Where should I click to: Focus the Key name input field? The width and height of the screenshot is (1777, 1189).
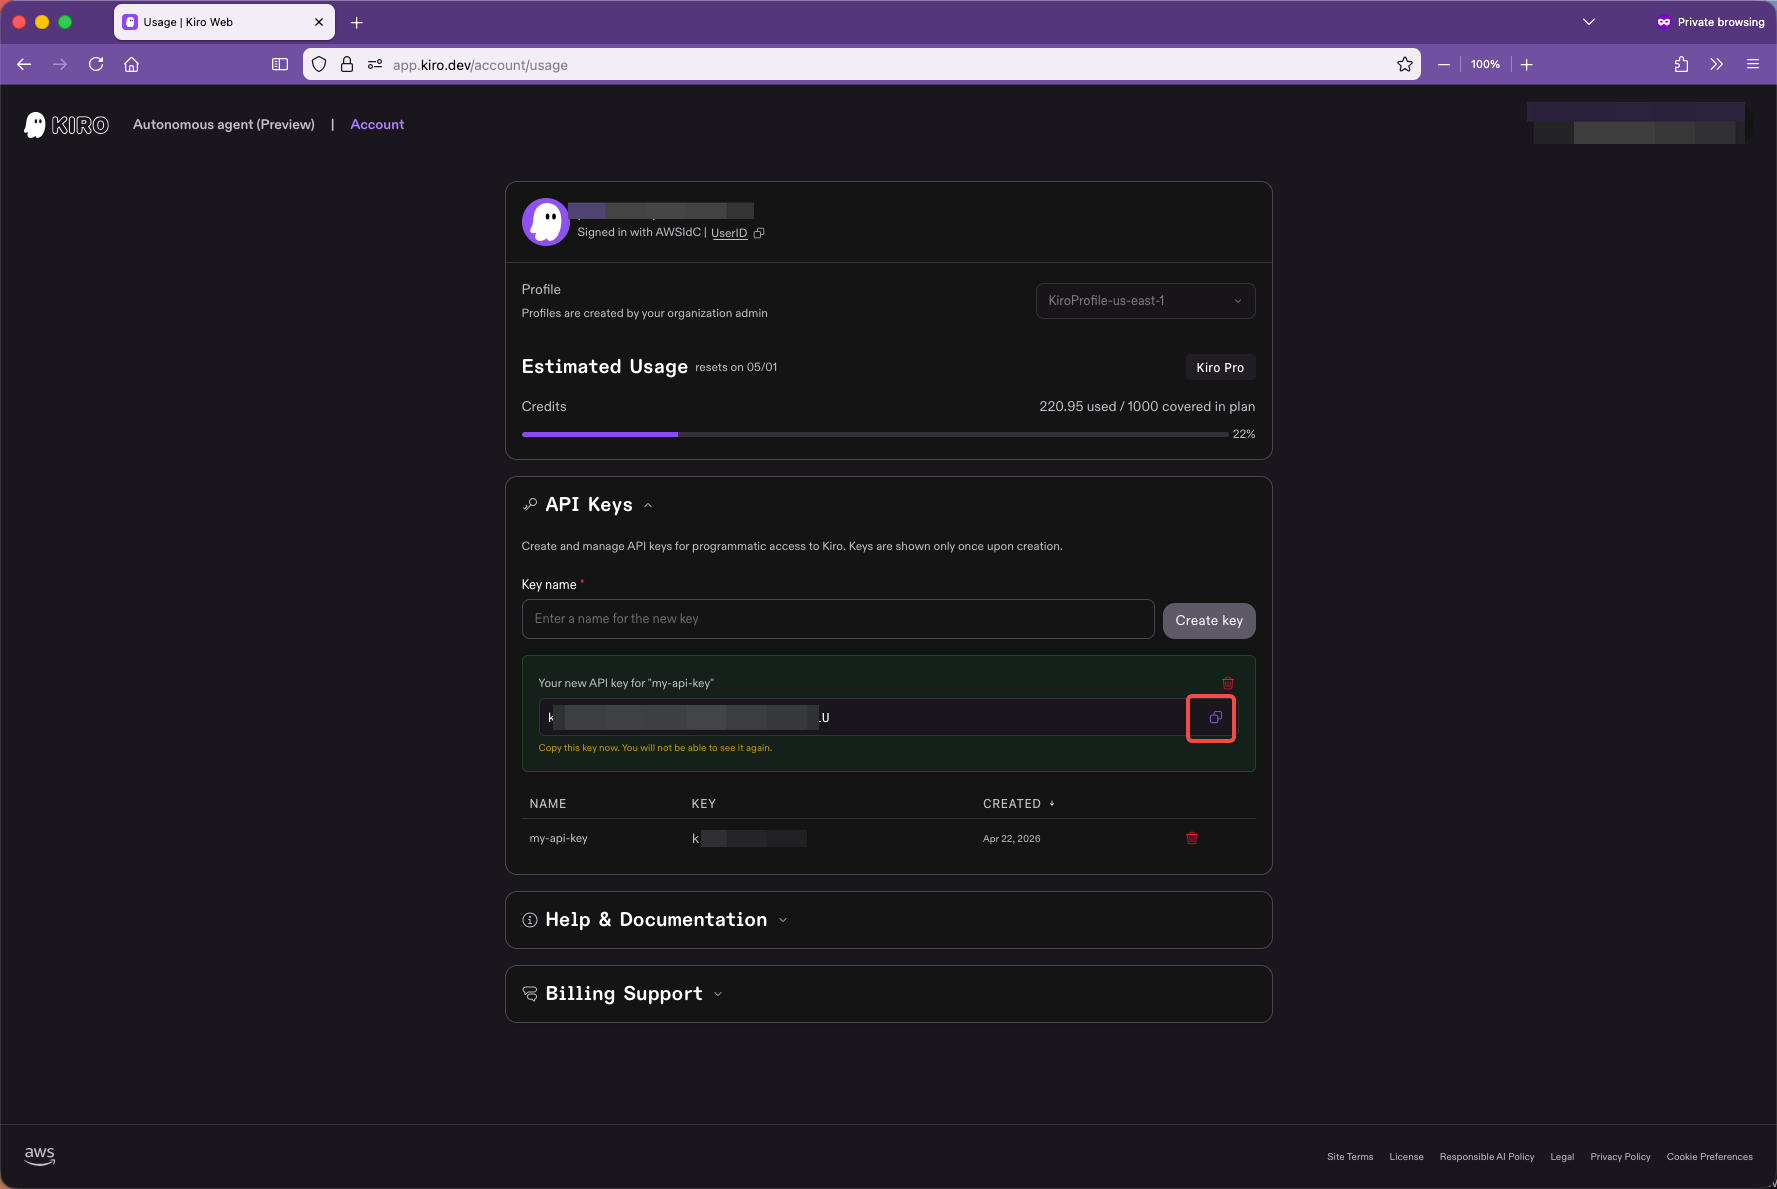pos(837,619)
